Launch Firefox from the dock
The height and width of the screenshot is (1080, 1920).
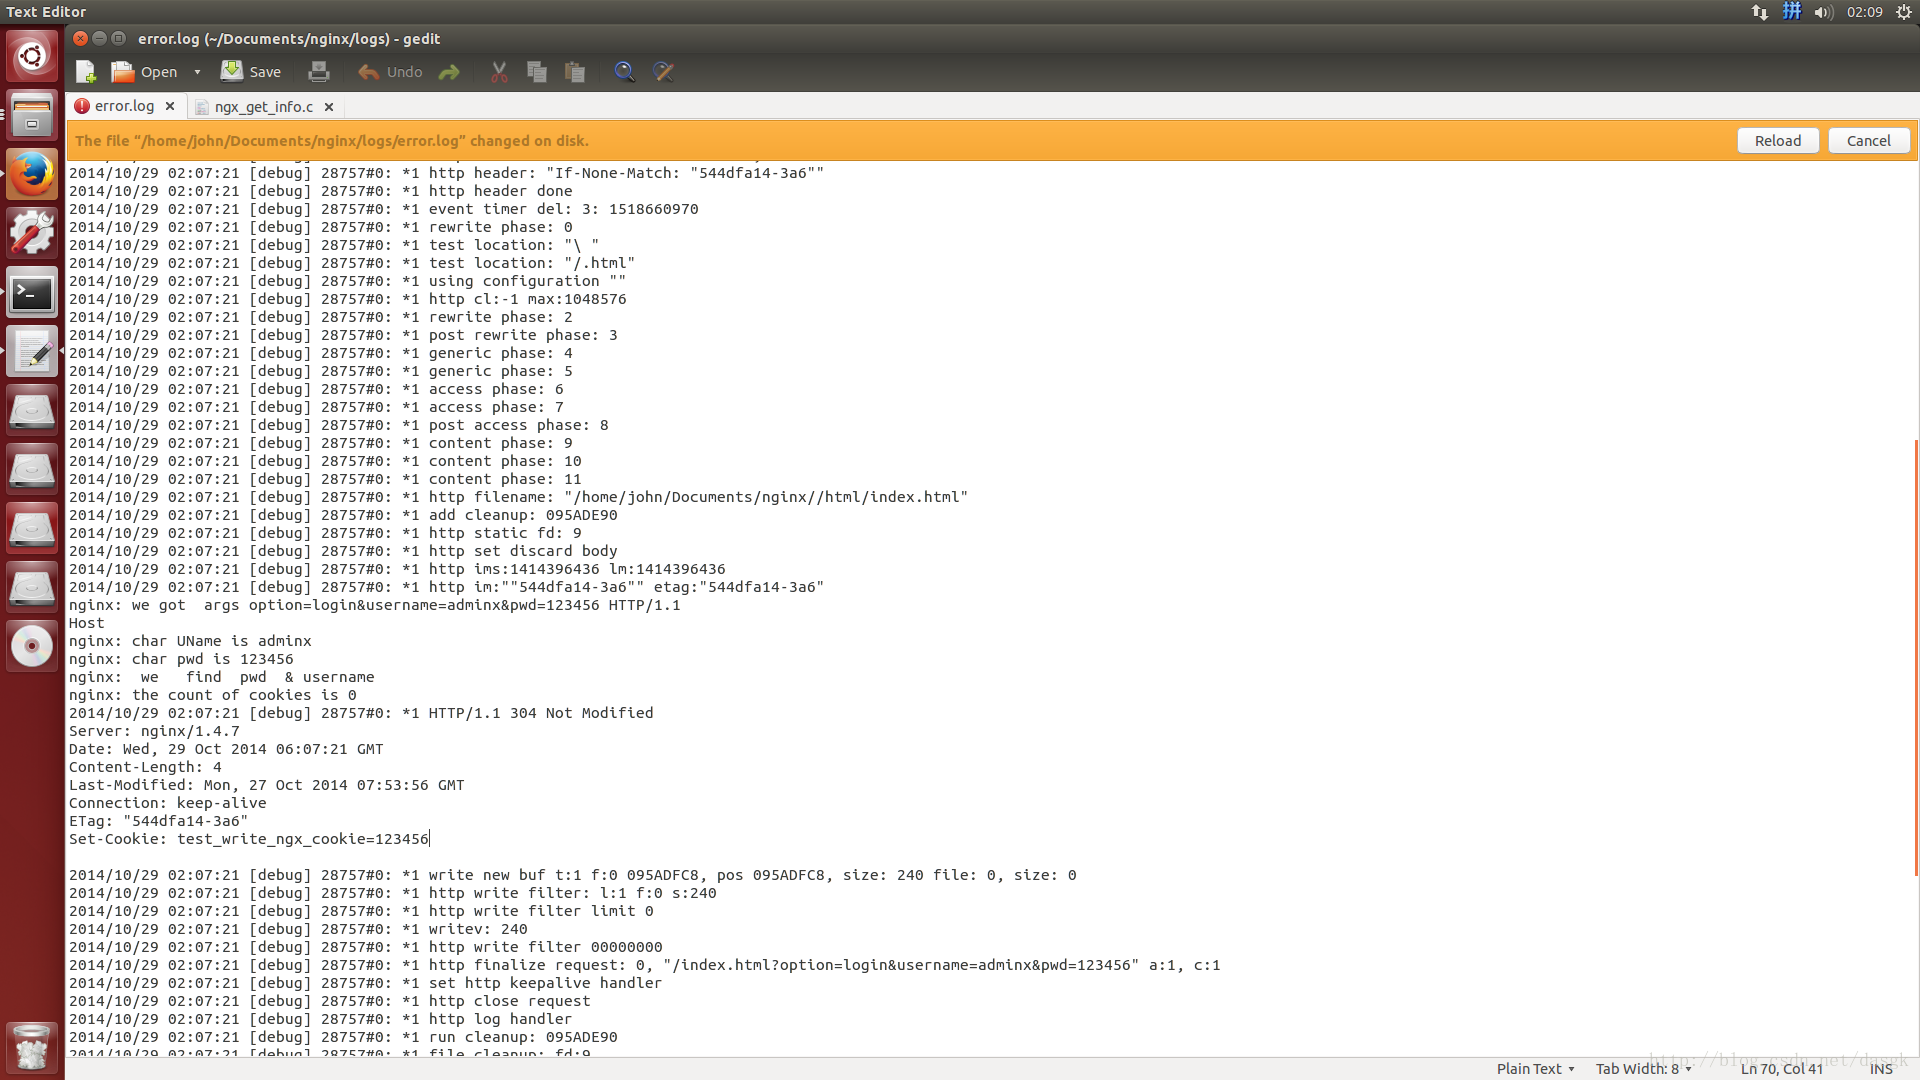(32, 174)
